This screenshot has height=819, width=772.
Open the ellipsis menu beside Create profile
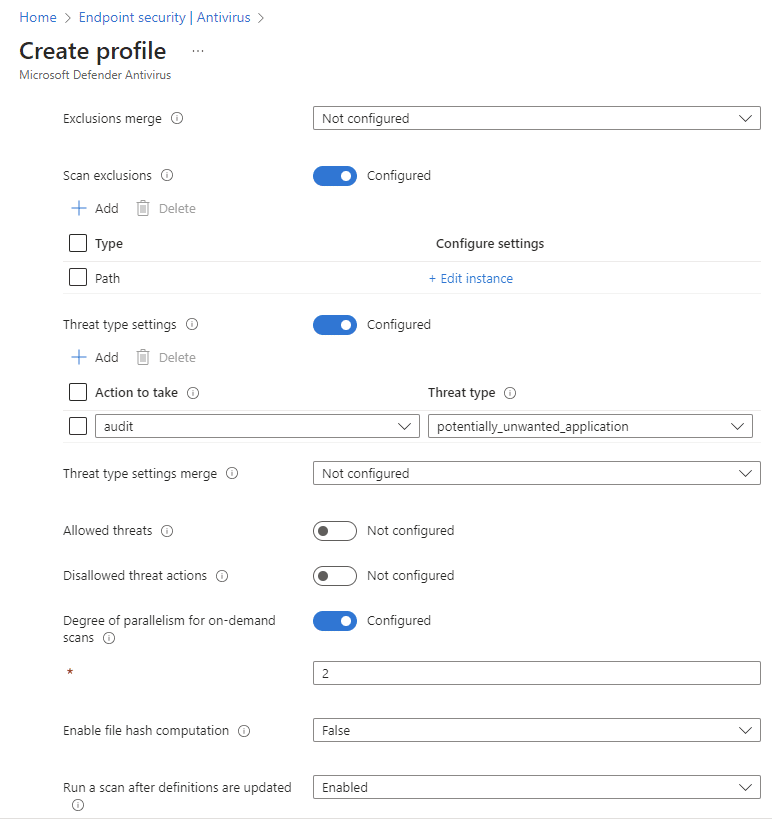coord(198,51)
